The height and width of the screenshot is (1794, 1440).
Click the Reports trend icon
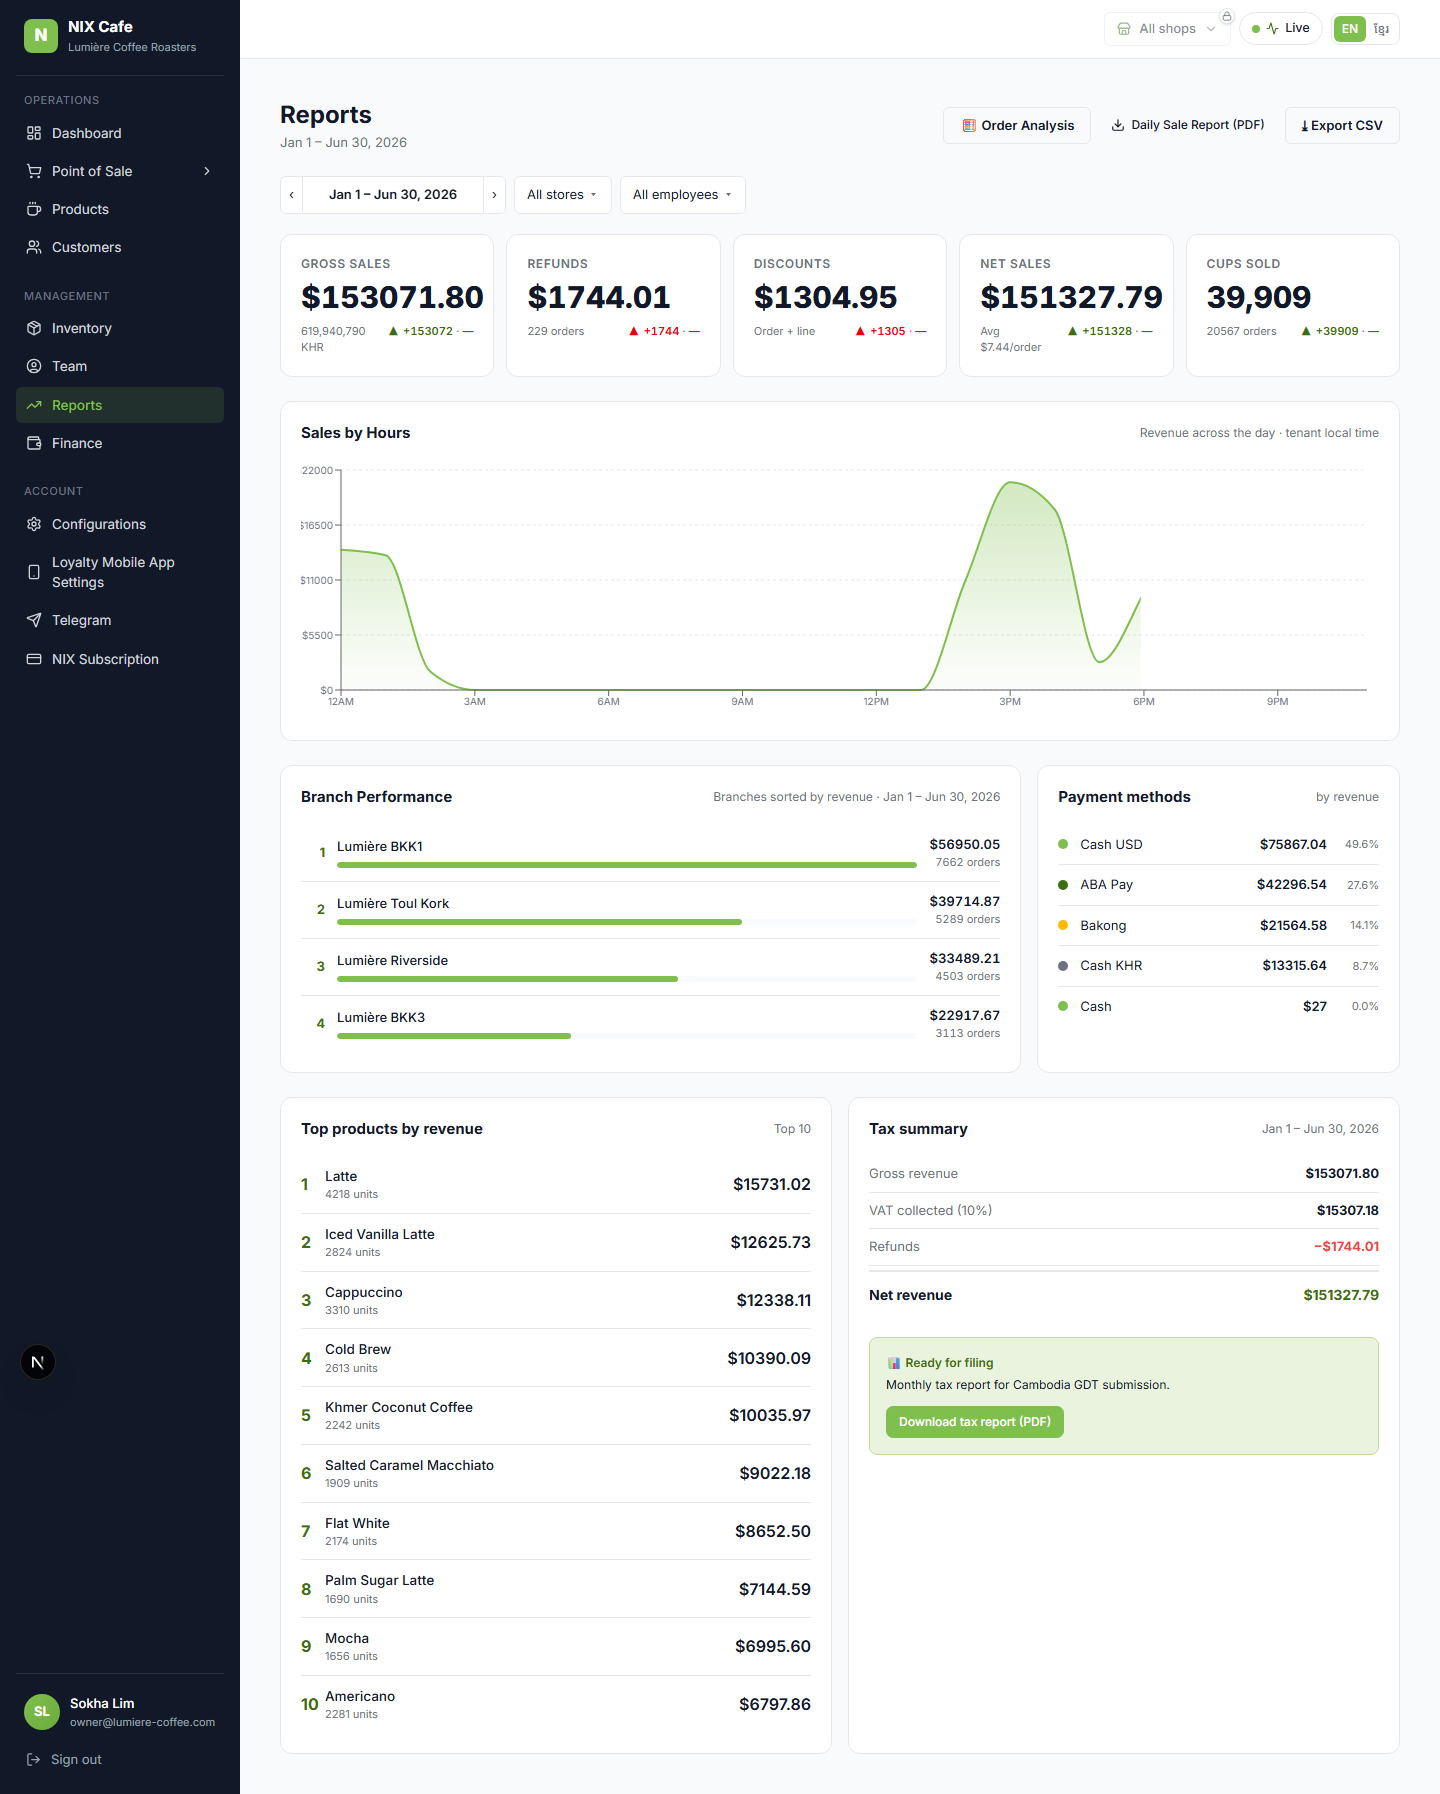(x=34, y=405)
